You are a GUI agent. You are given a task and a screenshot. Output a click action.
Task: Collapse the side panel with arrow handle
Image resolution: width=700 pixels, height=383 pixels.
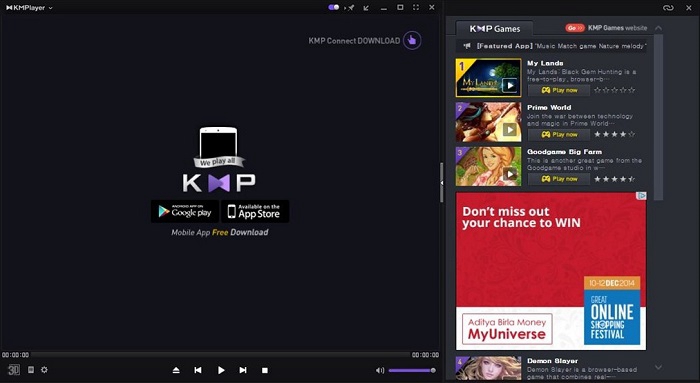point(442,183)
